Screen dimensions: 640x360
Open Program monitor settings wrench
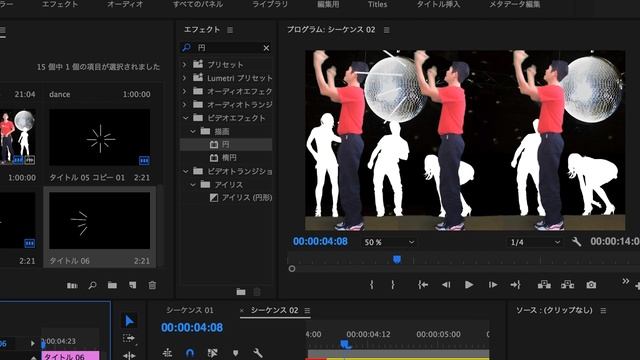point(576,242)
